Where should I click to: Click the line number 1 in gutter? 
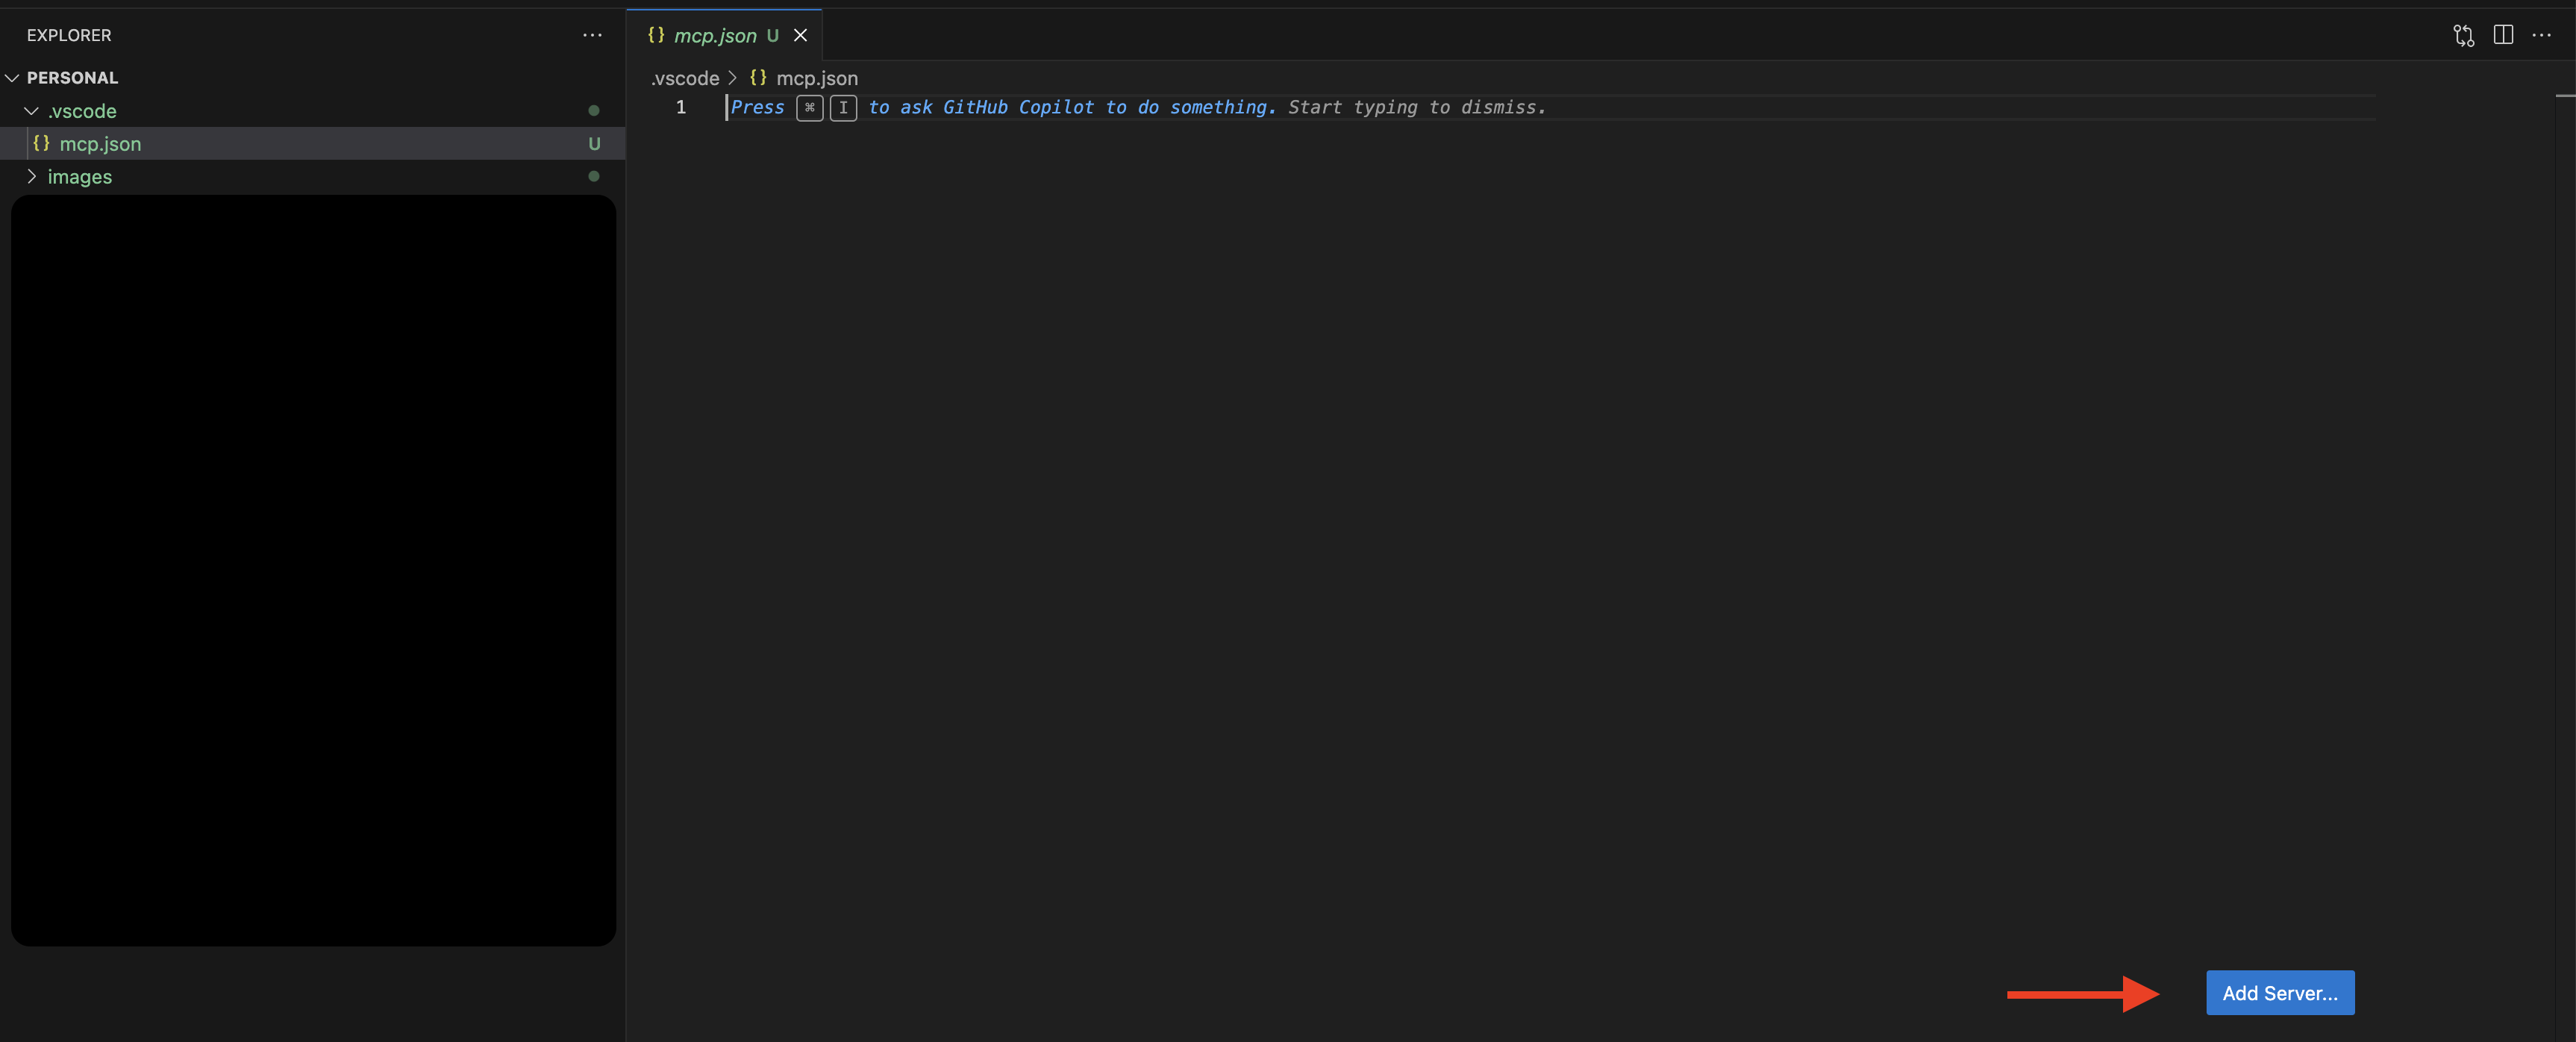[x=681, y=108]
